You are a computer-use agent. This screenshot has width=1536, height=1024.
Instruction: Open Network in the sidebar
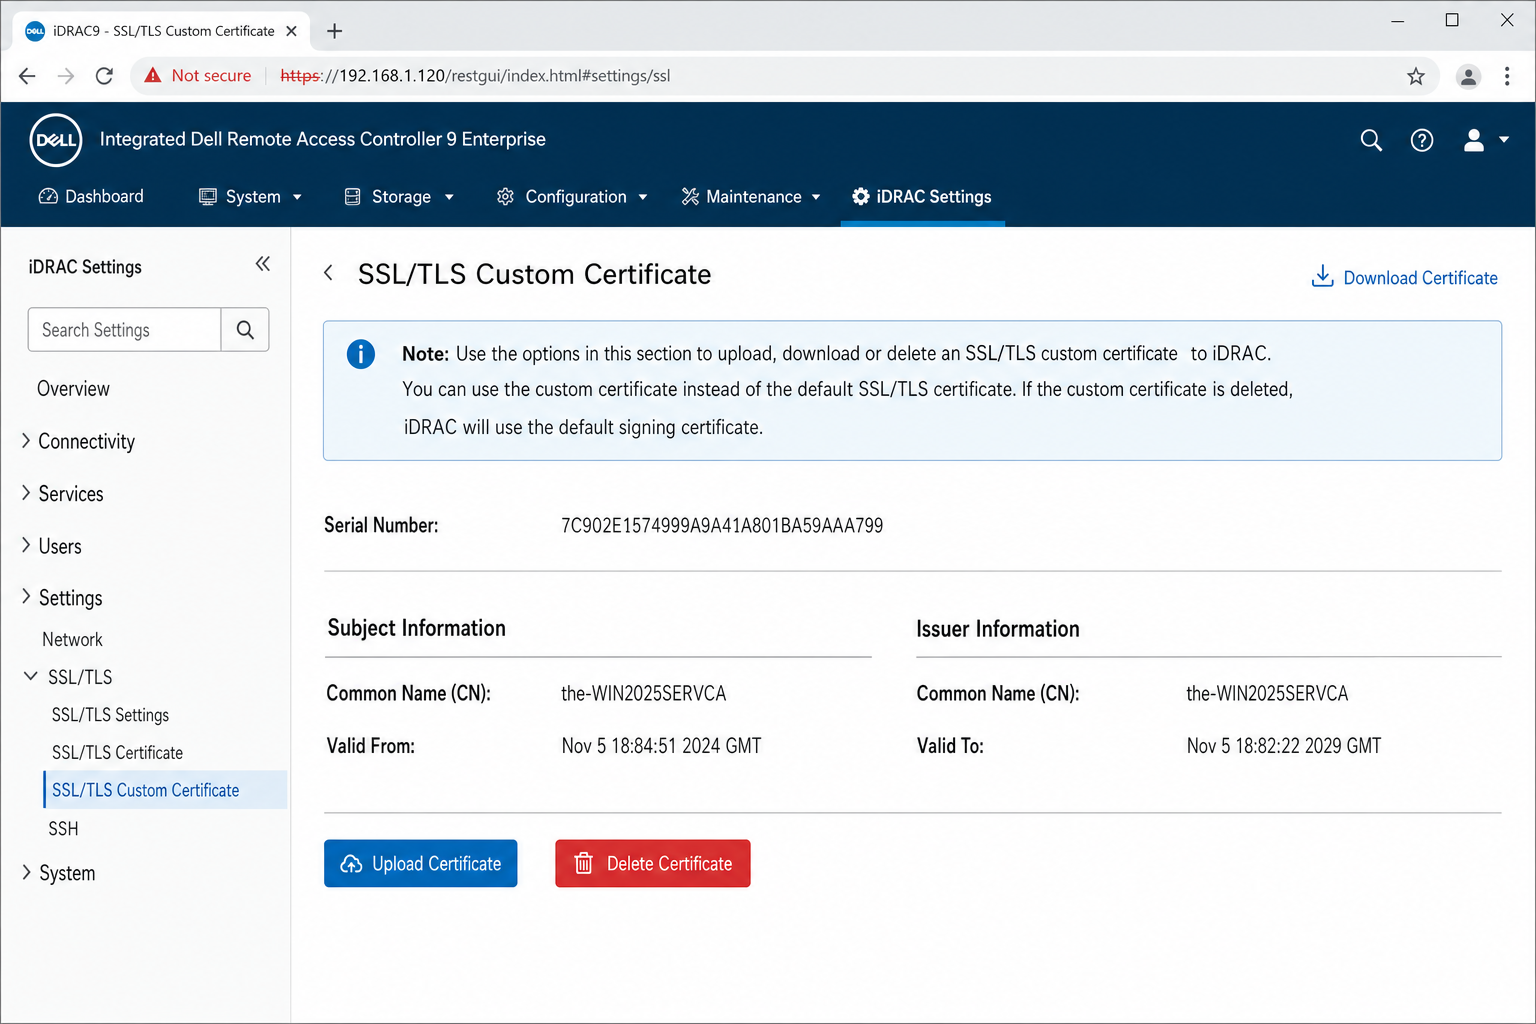click(72, 640)
